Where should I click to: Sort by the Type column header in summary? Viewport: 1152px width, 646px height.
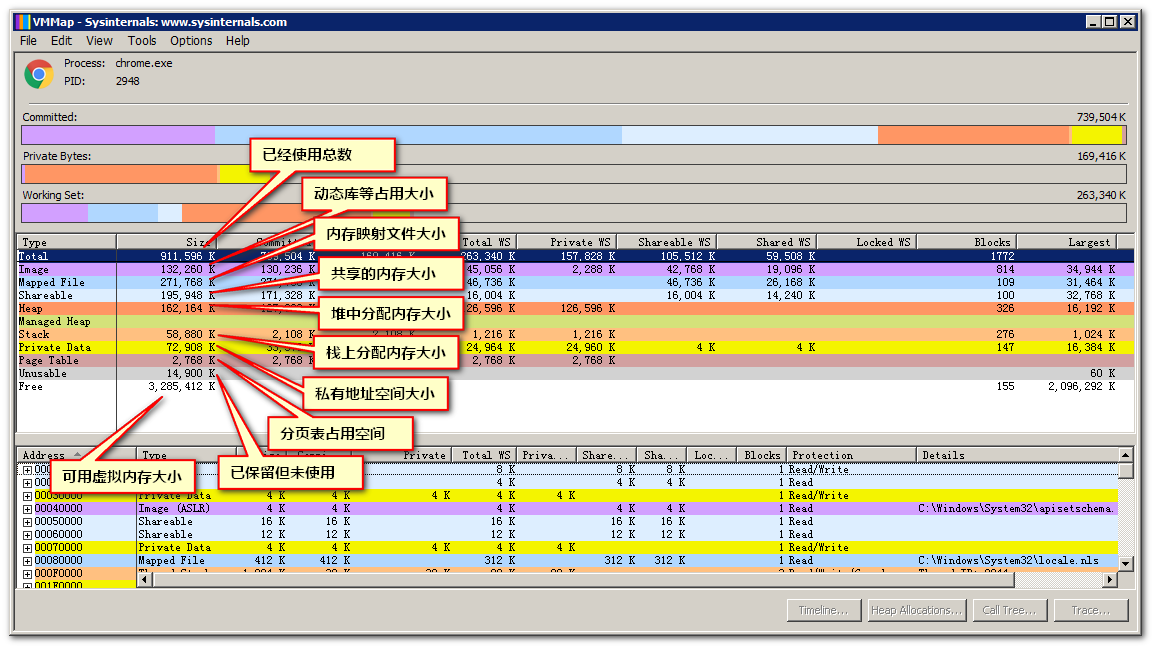pos(66,242)
